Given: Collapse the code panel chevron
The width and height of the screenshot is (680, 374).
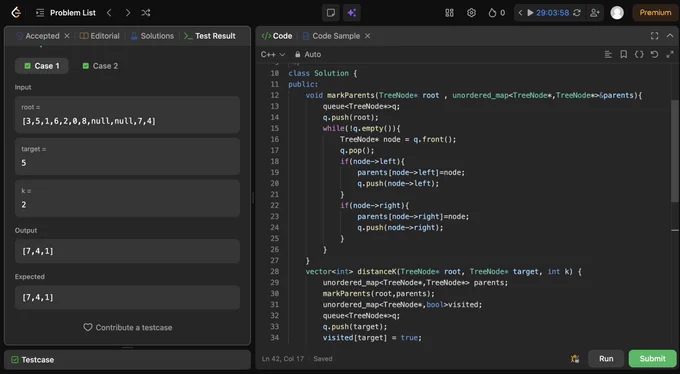Looking at the screenshot, I should (x=670, y=36).
